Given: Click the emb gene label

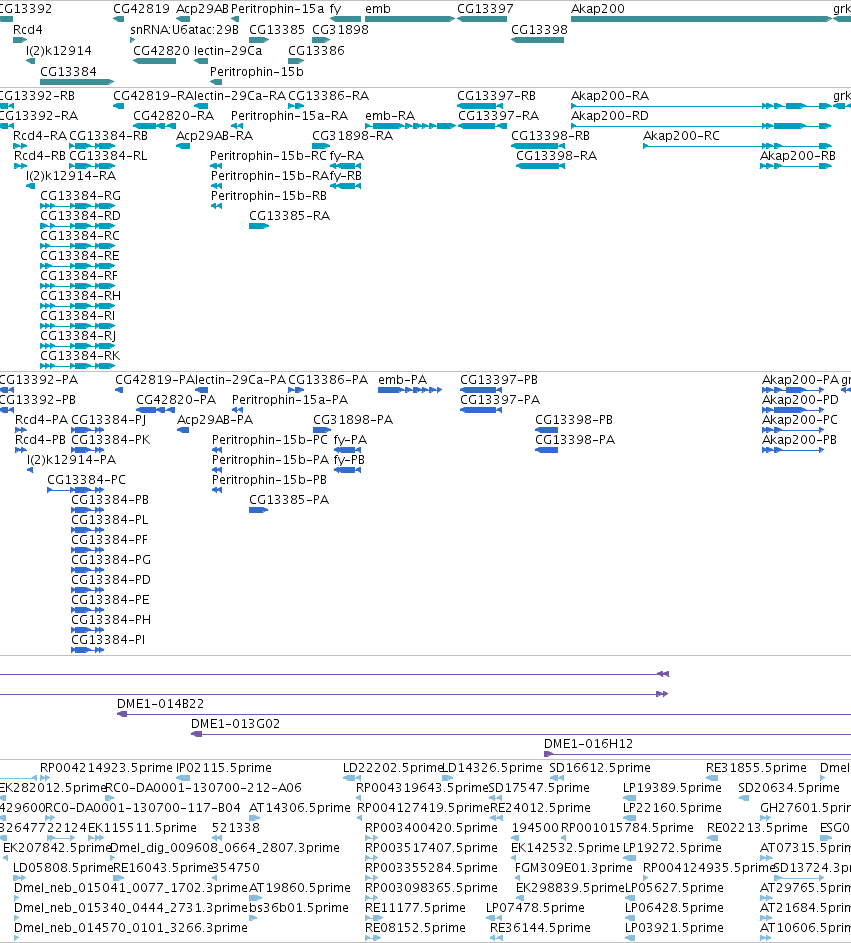Looking at the screenshot, I should point(378,9).
